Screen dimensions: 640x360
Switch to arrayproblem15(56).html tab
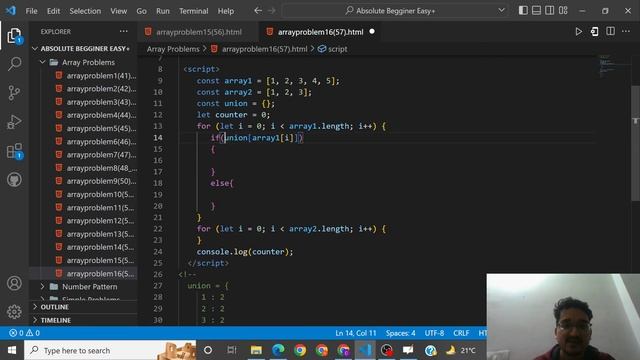tap(198, 32)
